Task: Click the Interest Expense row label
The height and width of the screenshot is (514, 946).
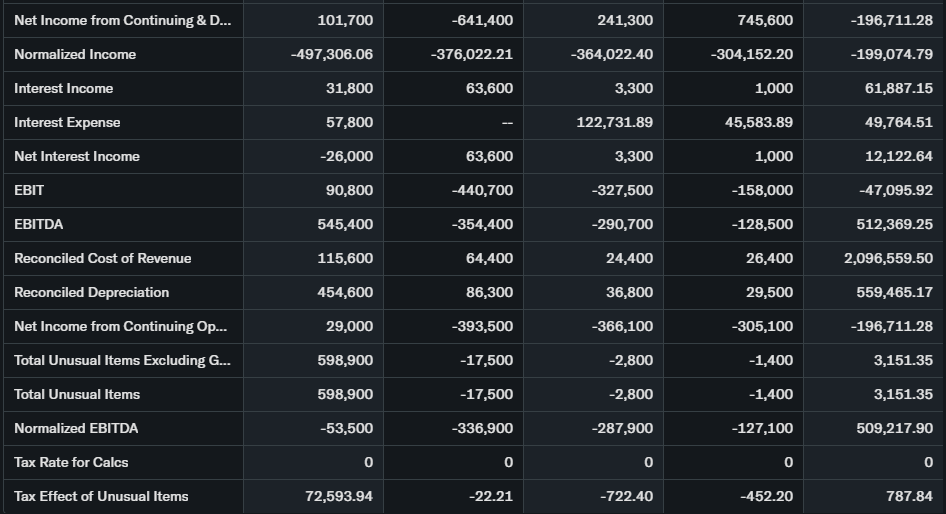Action: [67, 122]
